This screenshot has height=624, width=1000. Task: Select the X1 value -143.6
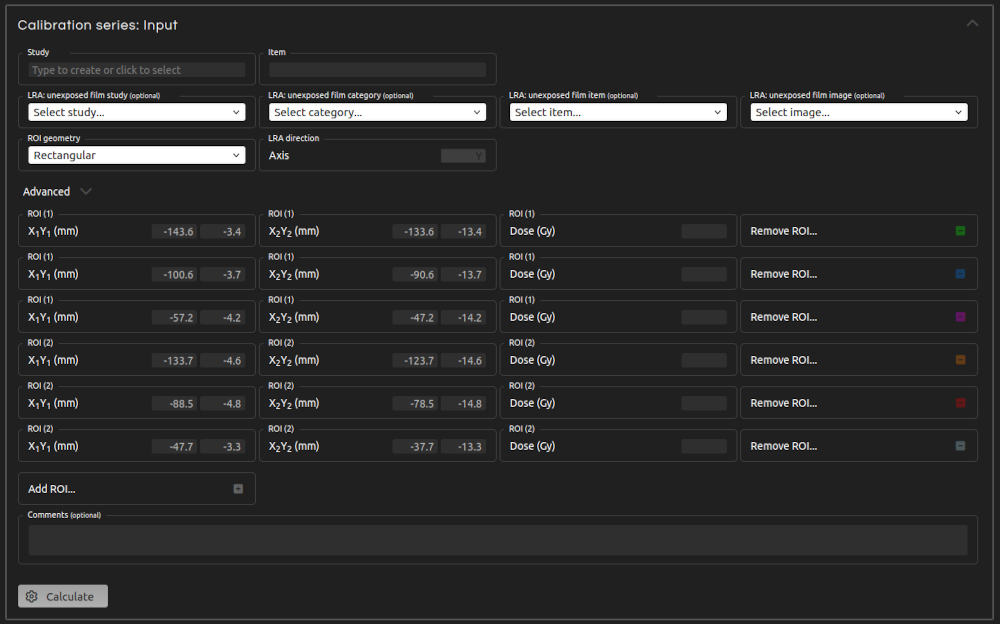(x=175, y=232)
